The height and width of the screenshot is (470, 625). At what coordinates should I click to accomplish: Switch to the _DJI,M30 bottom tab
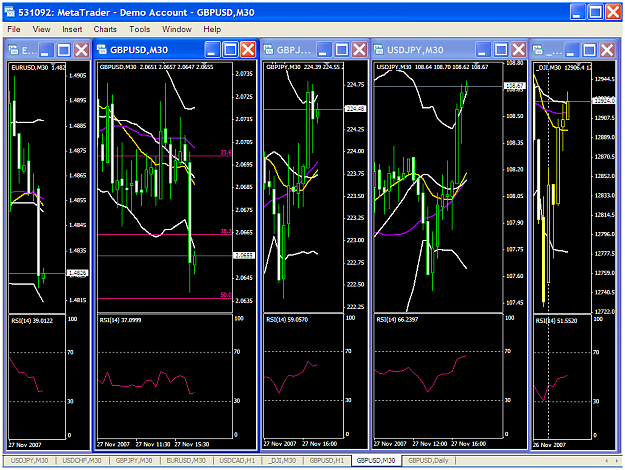click(x=282, y=460)
